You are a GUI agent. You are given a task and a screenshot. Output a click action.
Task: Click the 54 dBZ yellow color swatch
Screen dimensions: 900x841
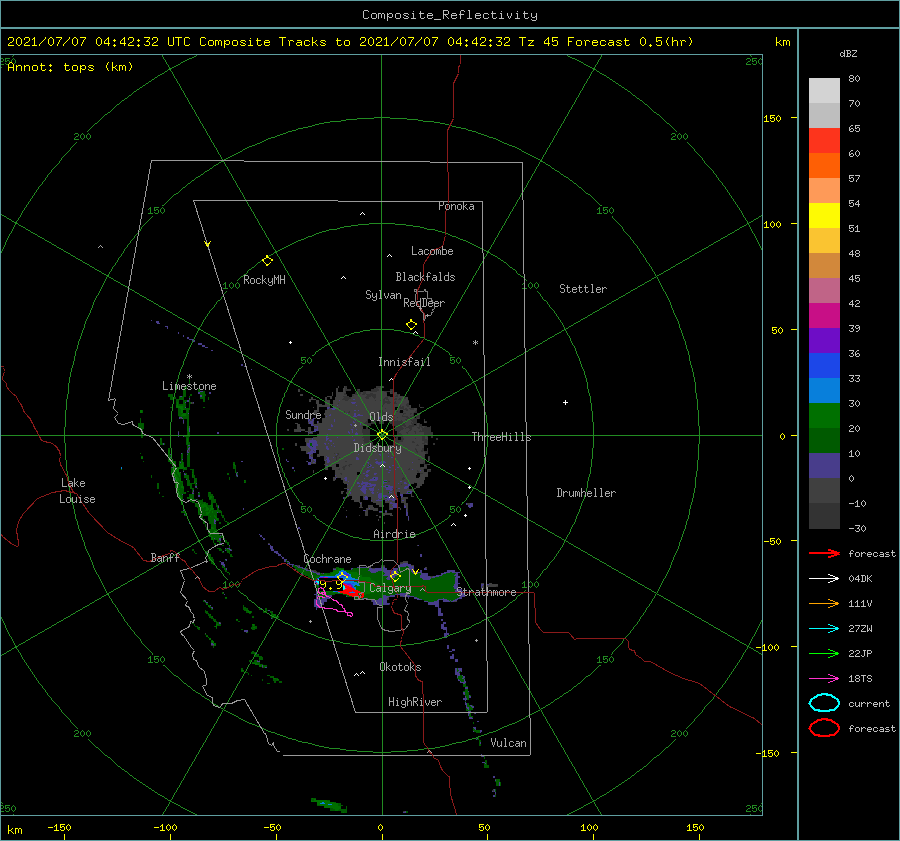824,215
